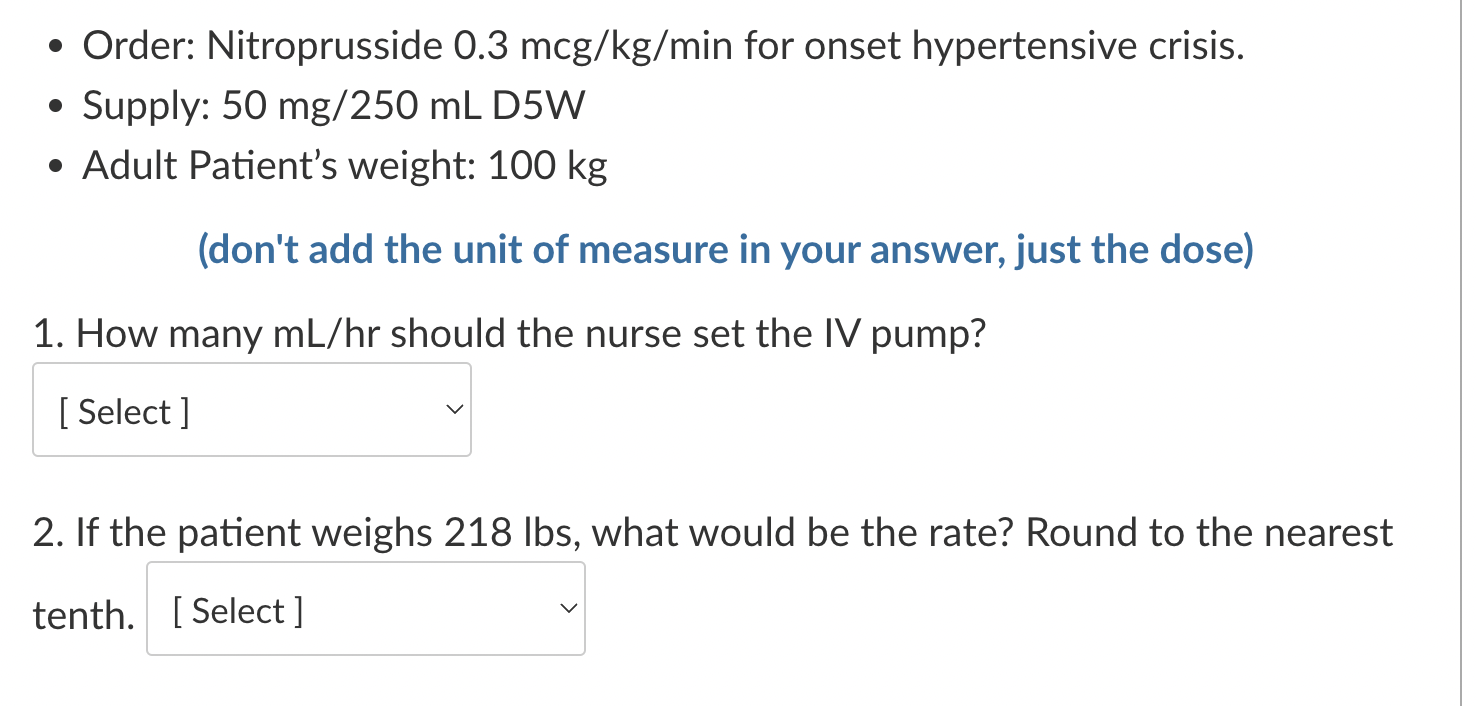Viewport: 1476px width, 706px height.
Task: Click the 100 kg weight value
Action: pos(547,165)
